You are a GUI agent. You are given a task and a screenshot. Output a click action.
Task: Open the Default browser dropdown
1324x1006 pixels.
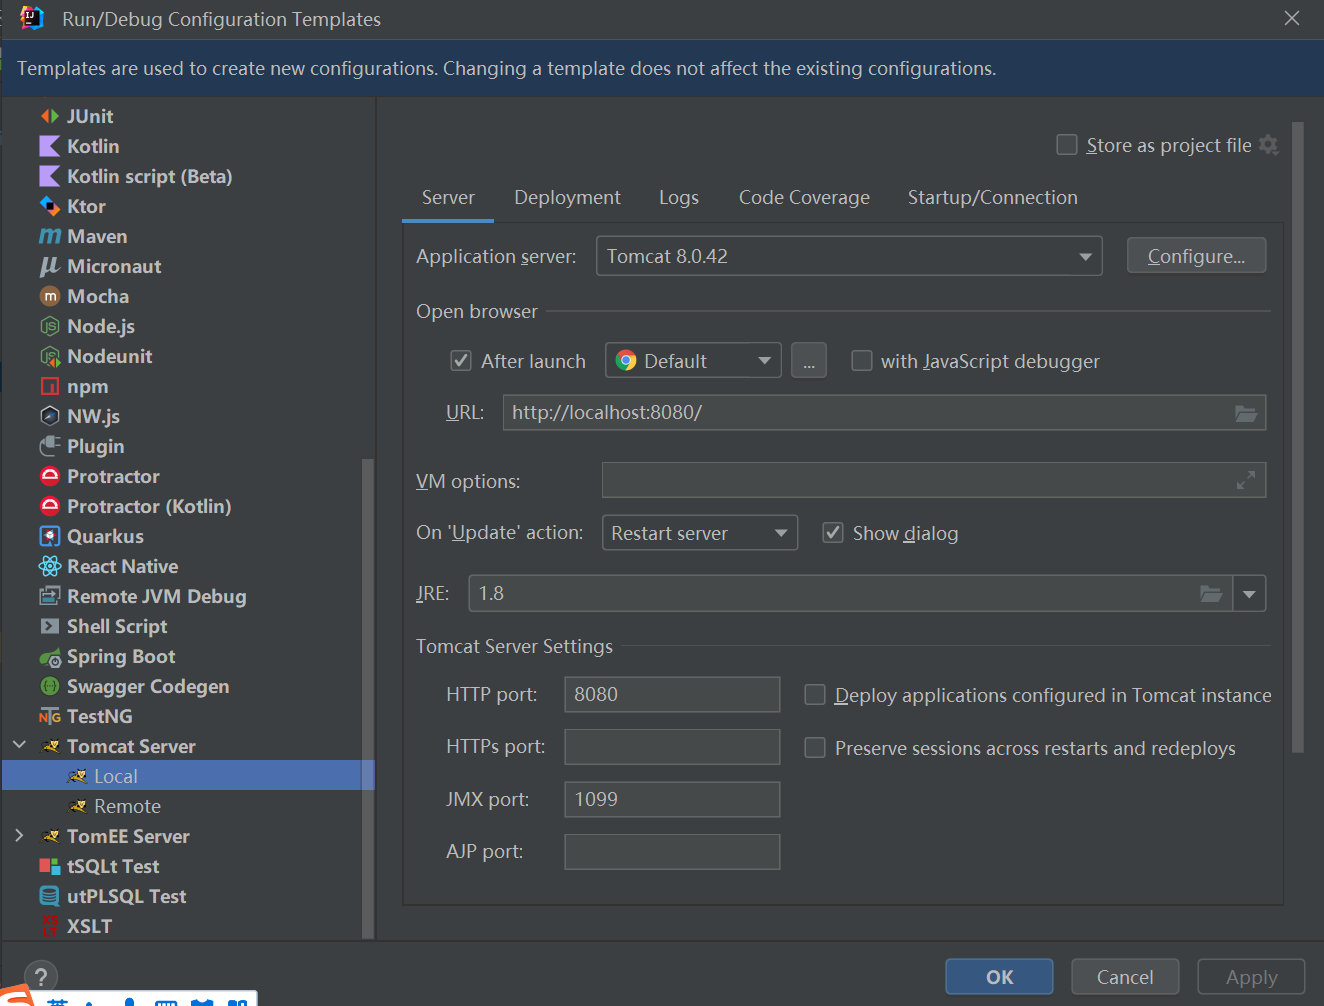click(x=693, y=361)
